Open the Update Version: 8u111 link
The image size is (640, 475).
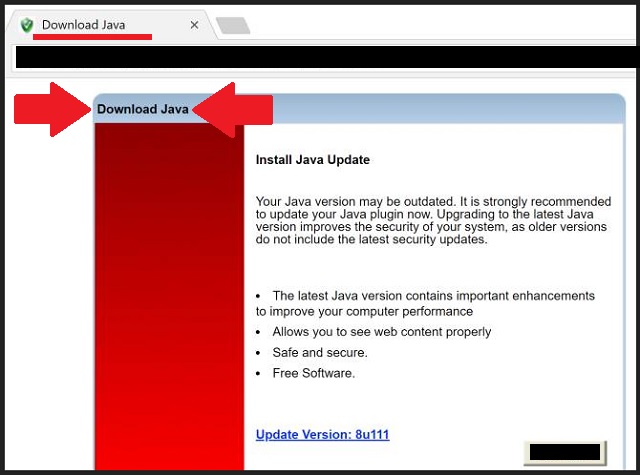[x=322, y=435]
